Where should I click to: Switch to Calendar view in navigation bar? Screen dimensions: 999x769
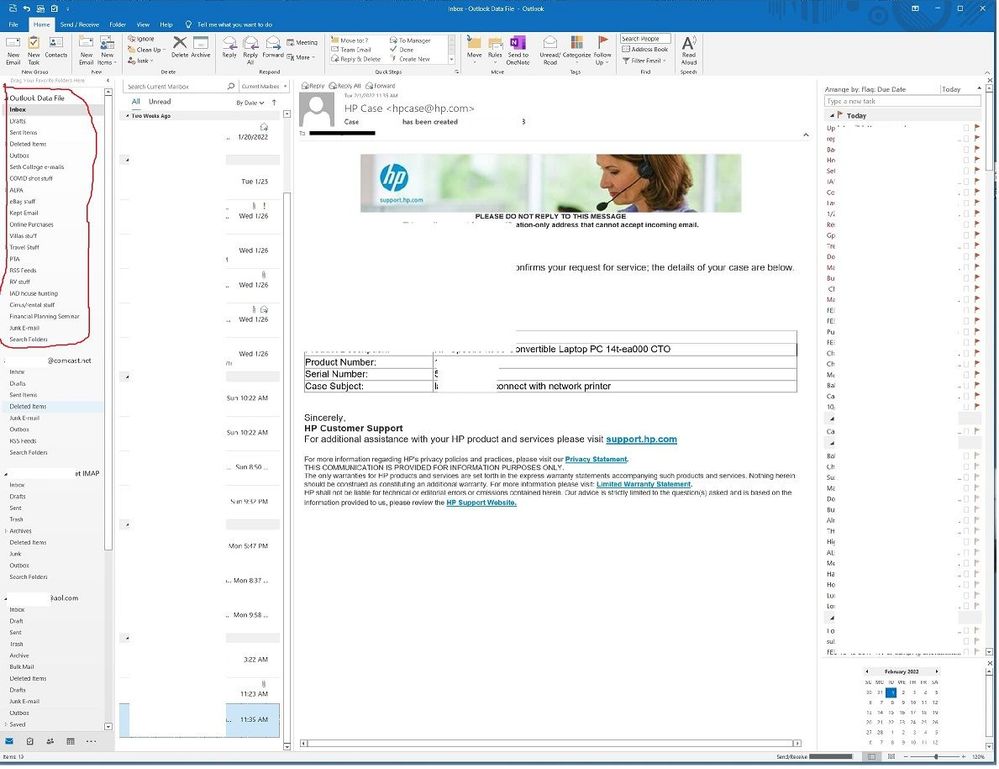(70, 741)
